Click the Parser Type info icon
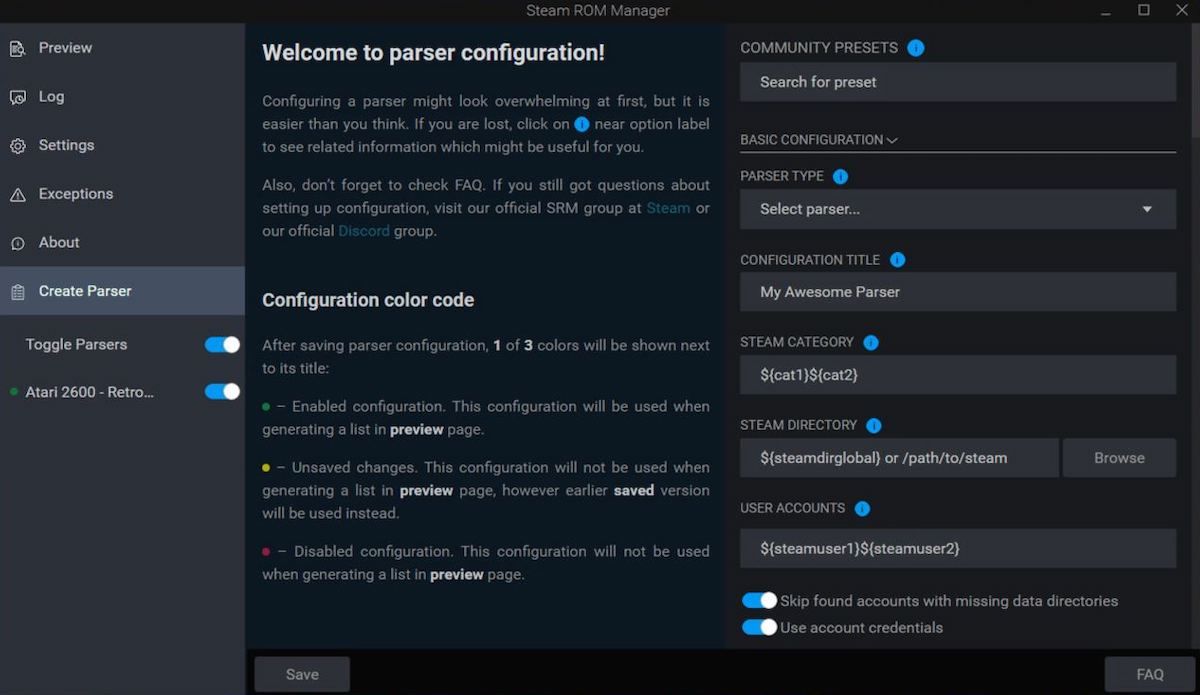The height and width of the screenshot is (695, 1200). click(838, 176)
